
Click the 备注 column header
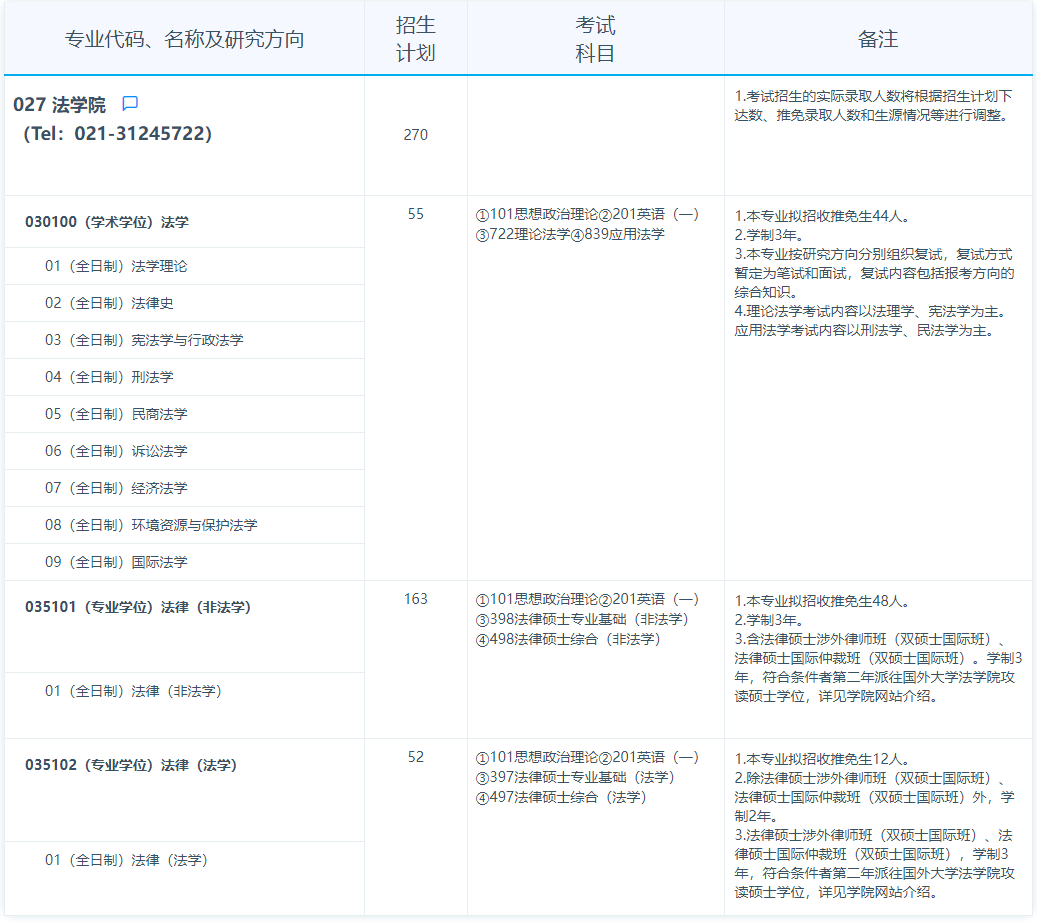click(878, 39)
